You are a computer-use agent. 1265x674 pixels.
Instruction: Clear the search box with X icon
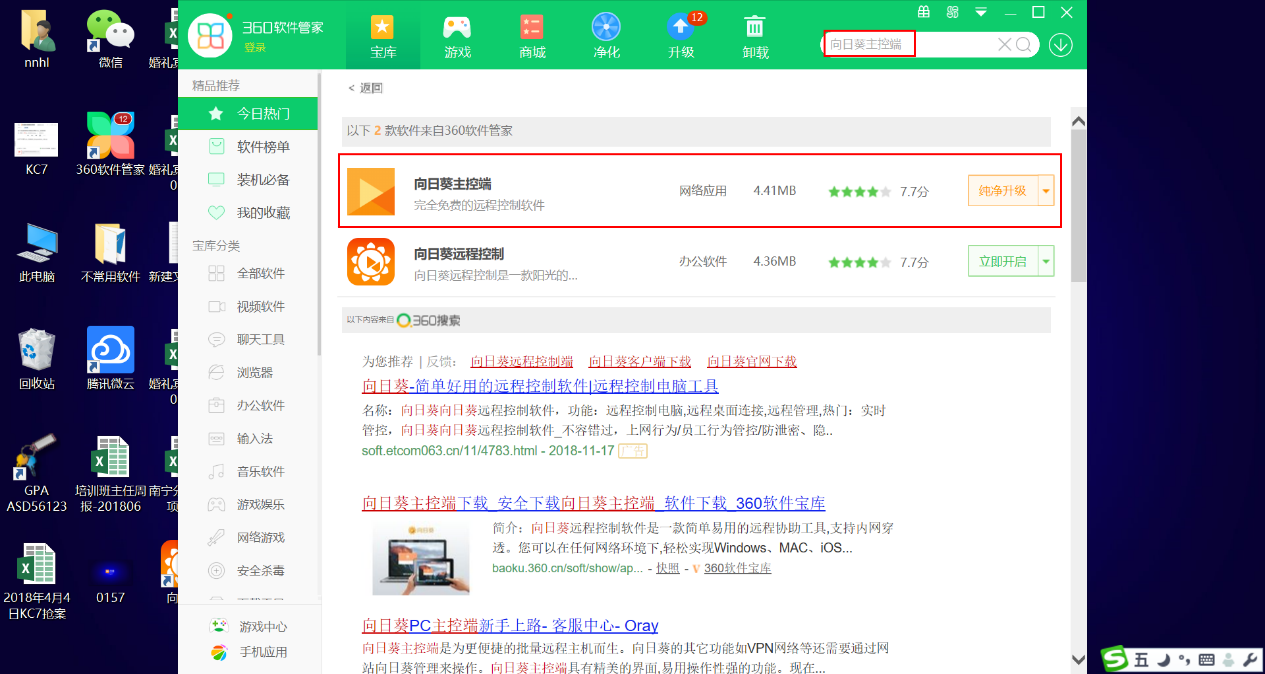1004,45
